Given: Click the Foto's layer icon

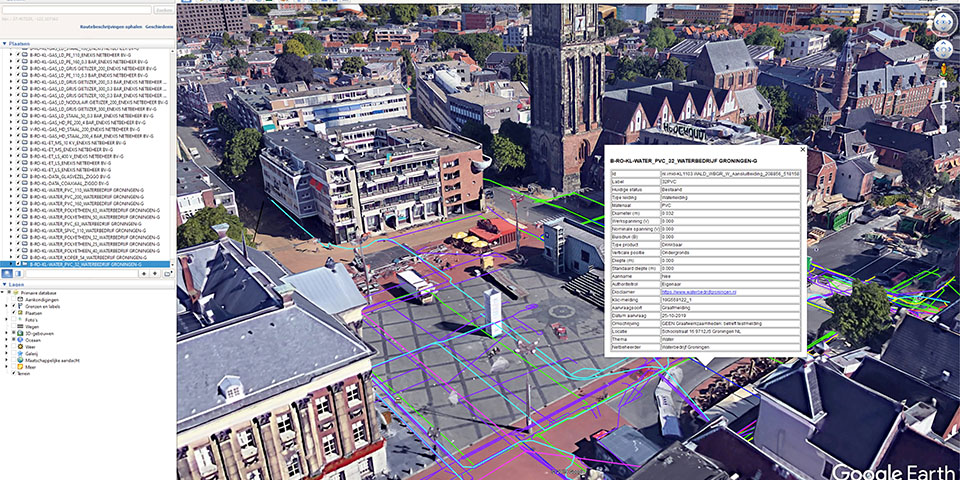Looking at the screenshot, I should tap(20, 320).
